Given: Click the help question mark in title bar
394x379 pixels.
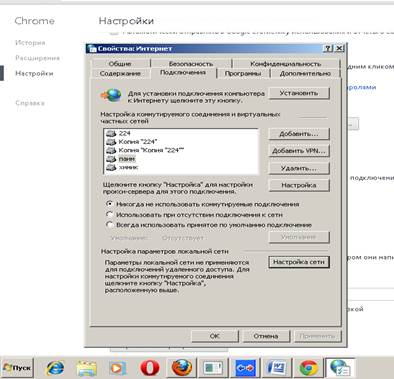Looking at the screenshot, I should [x=328, y=48].
